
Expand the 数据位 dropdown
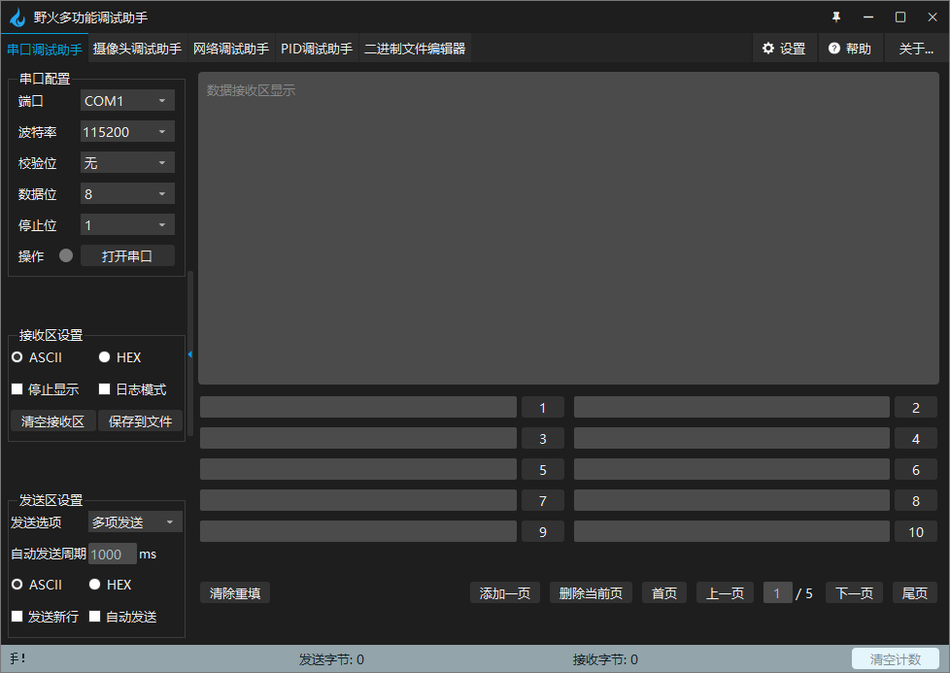[x=127, y=194]
